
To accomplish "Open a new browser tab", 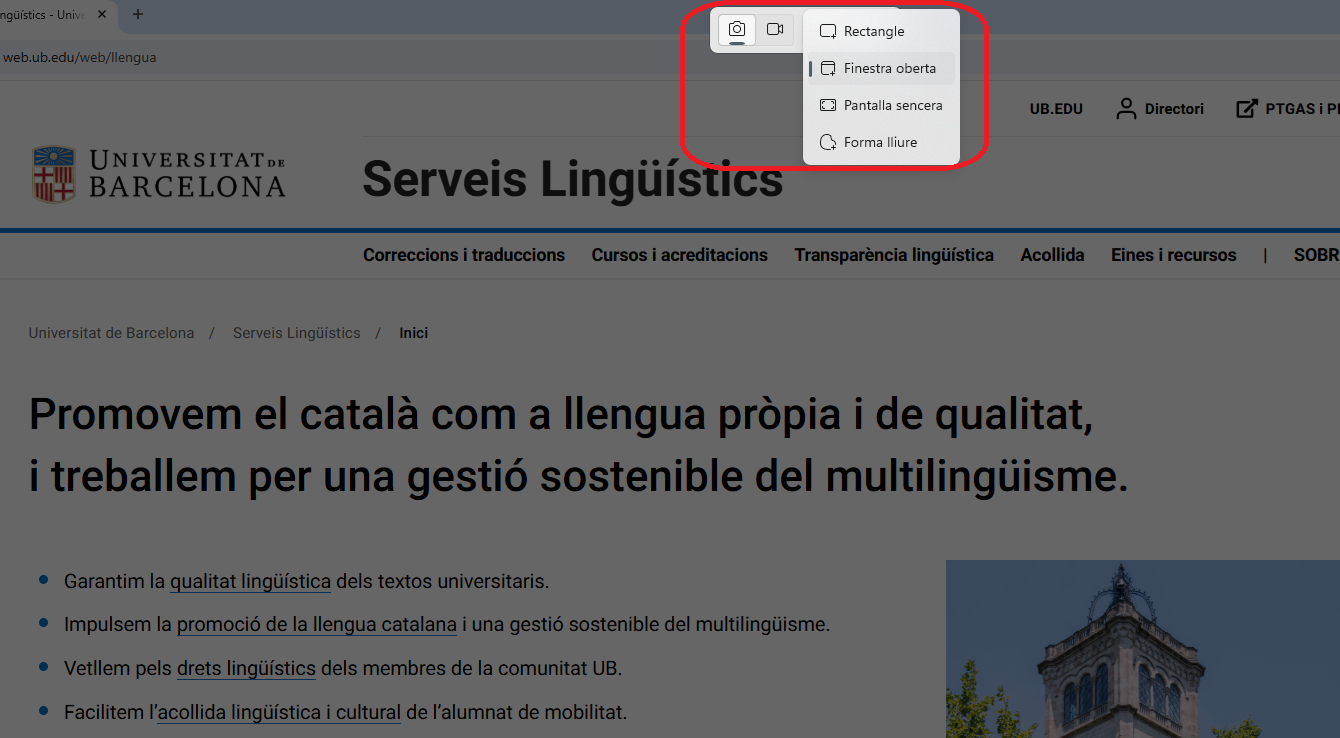I will [138, 14].
